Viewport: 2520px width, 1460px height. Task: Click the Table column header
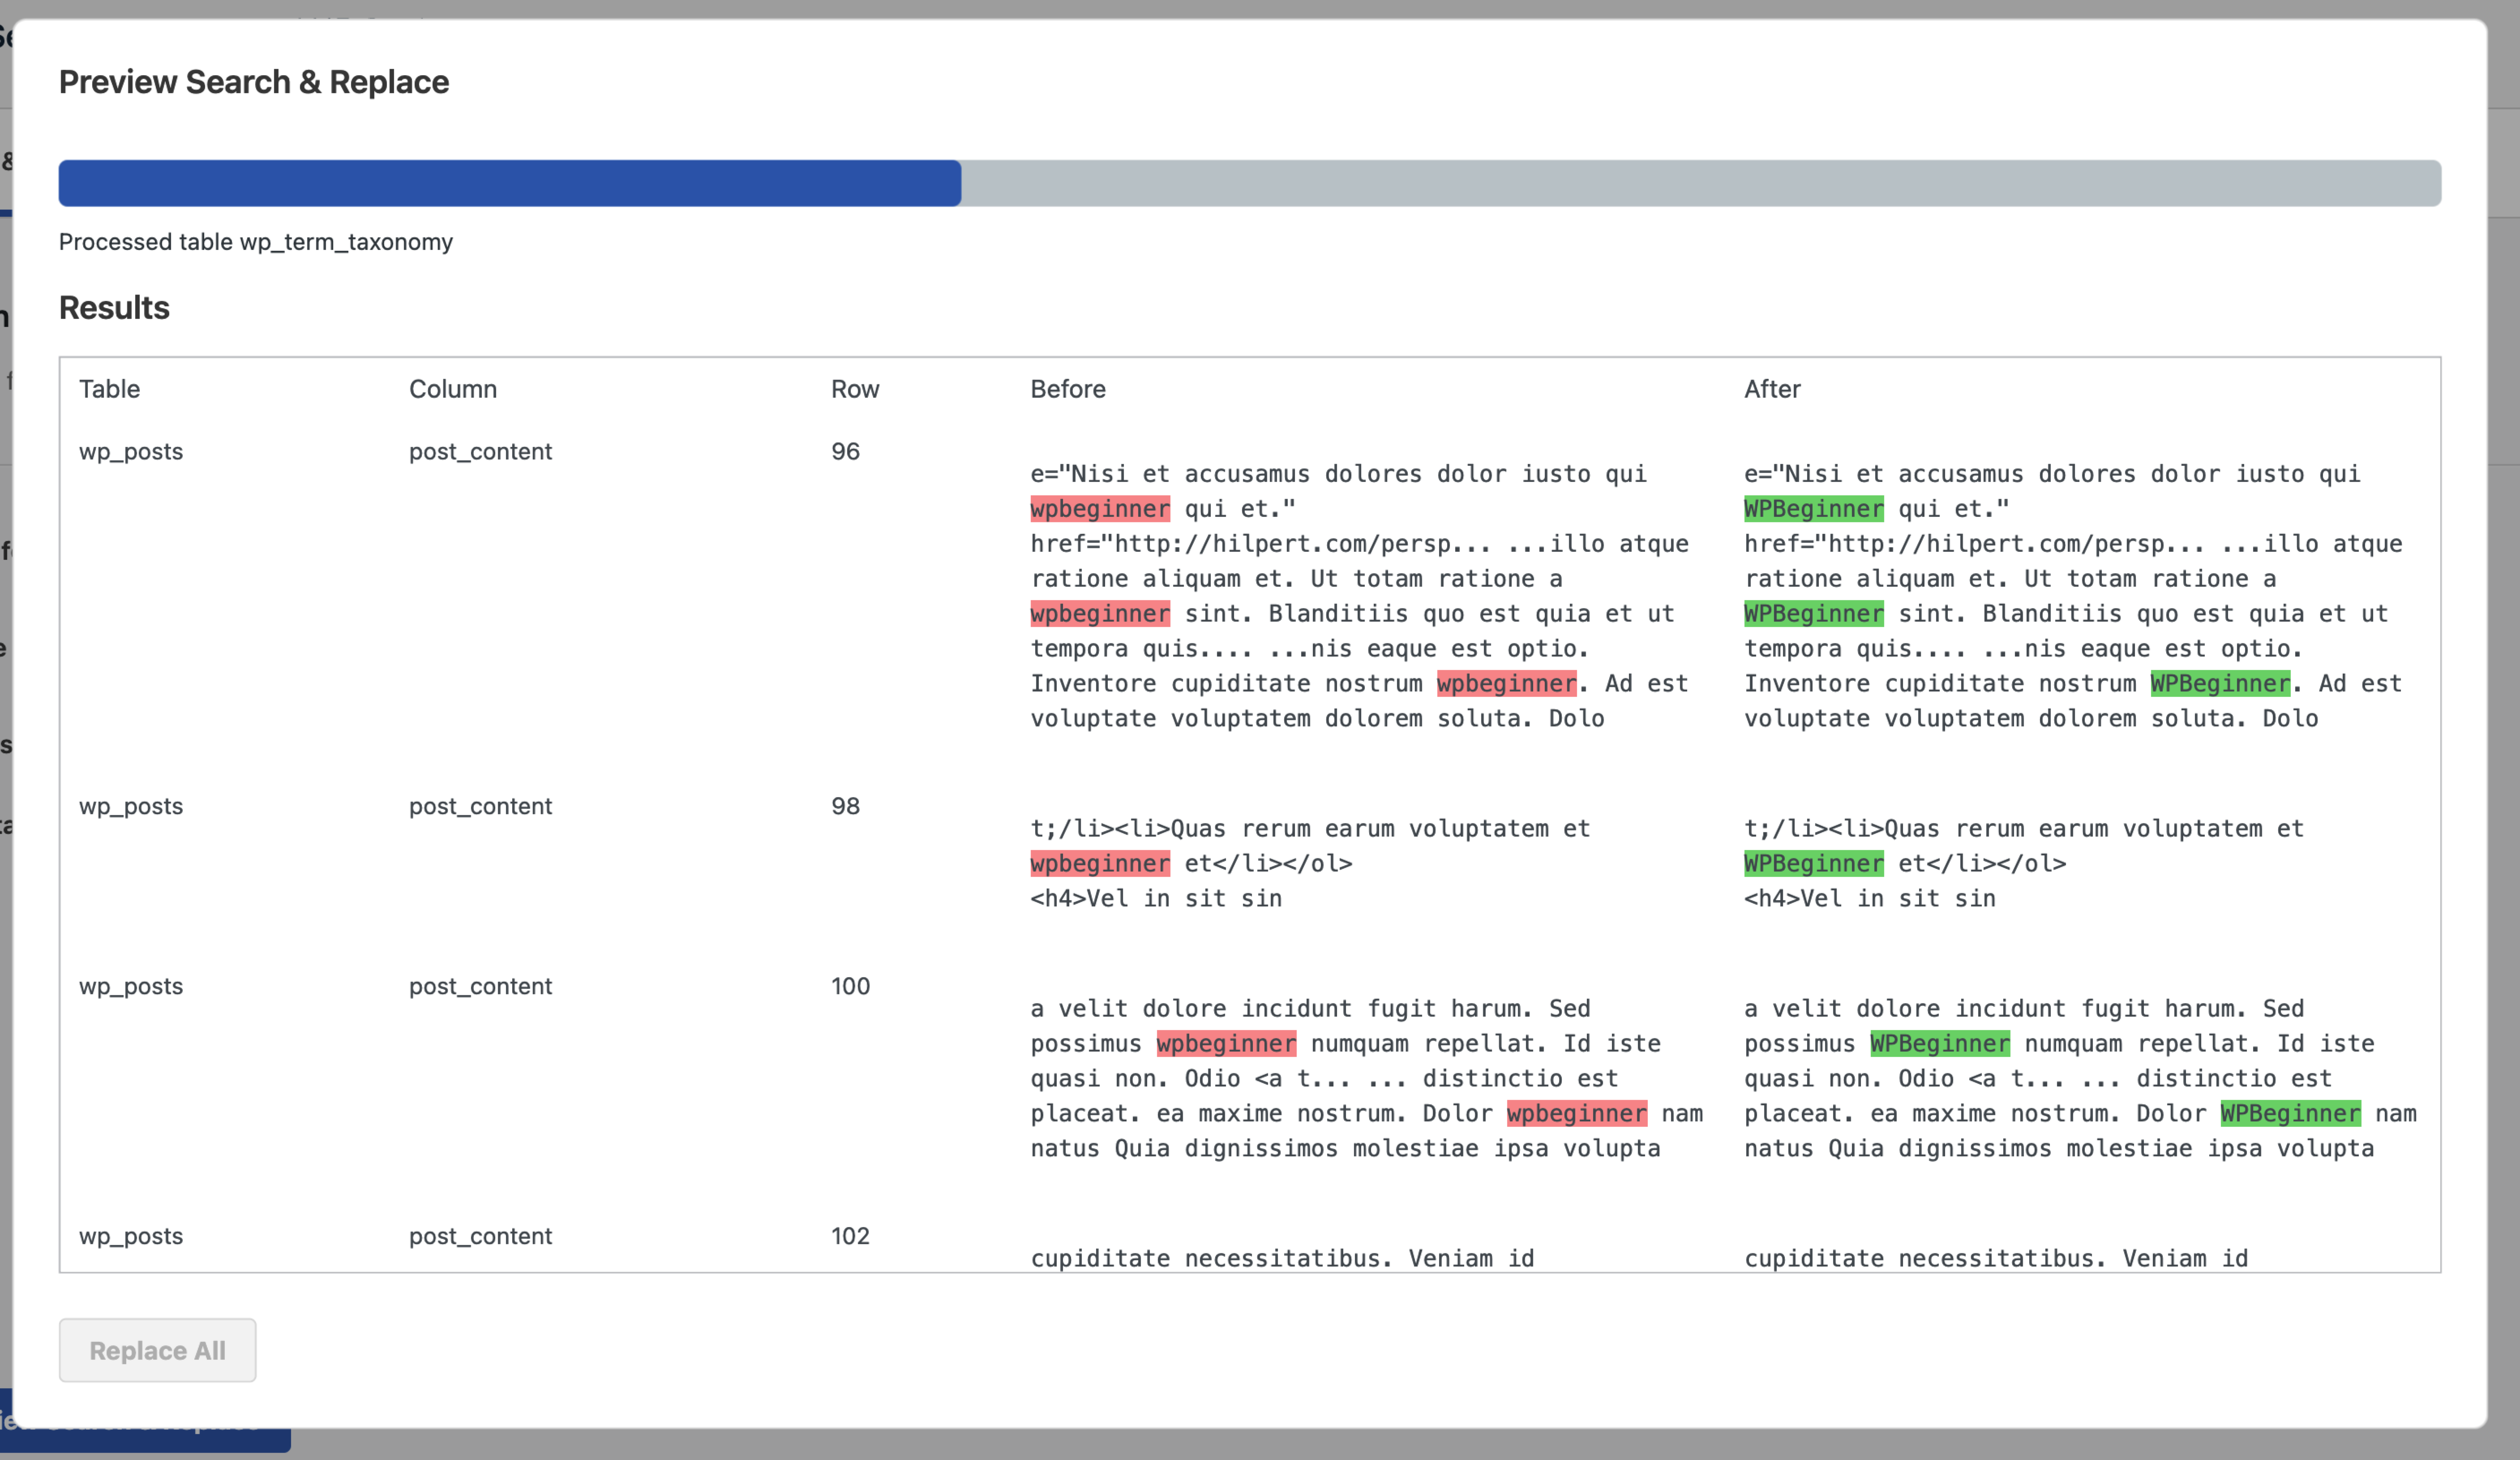pyautogui.click(x=109, y=389)
